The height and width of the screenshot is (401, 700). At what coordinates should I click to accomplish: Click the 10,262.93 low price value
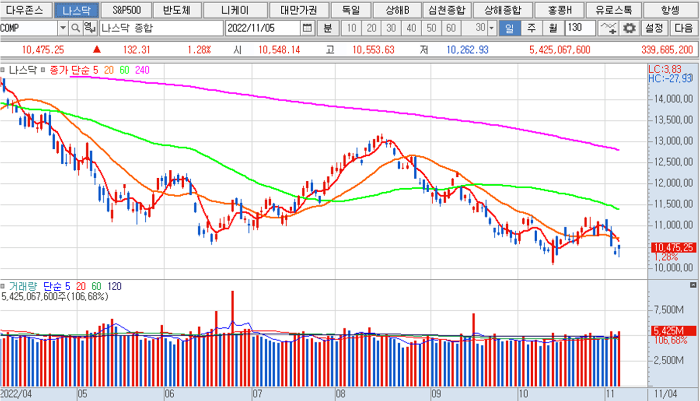467,50
